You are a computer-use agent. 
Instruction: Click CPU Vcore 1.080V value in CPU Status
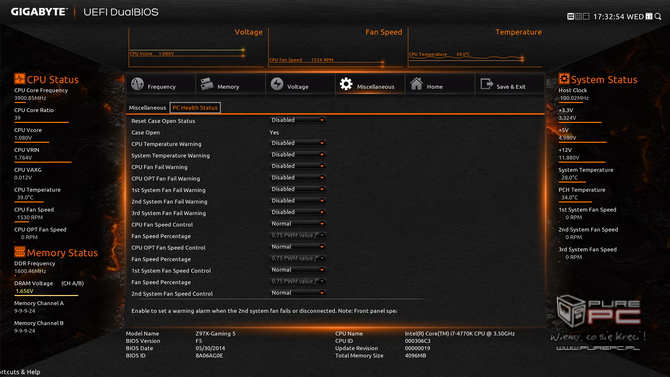pos(23,138)
